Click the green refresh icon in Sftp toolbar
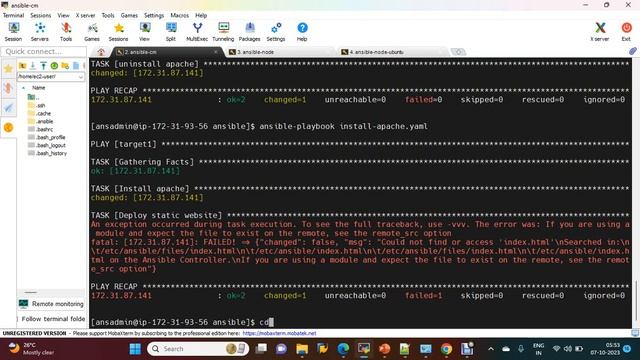This screenshot has height=360, width=640. point(54,66)
